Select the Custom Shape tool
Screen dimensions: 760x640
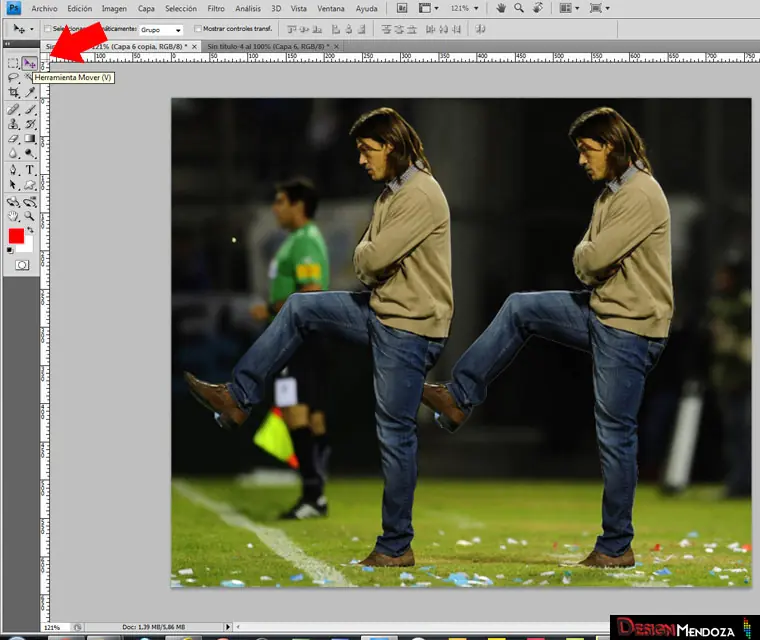[30, 185]
